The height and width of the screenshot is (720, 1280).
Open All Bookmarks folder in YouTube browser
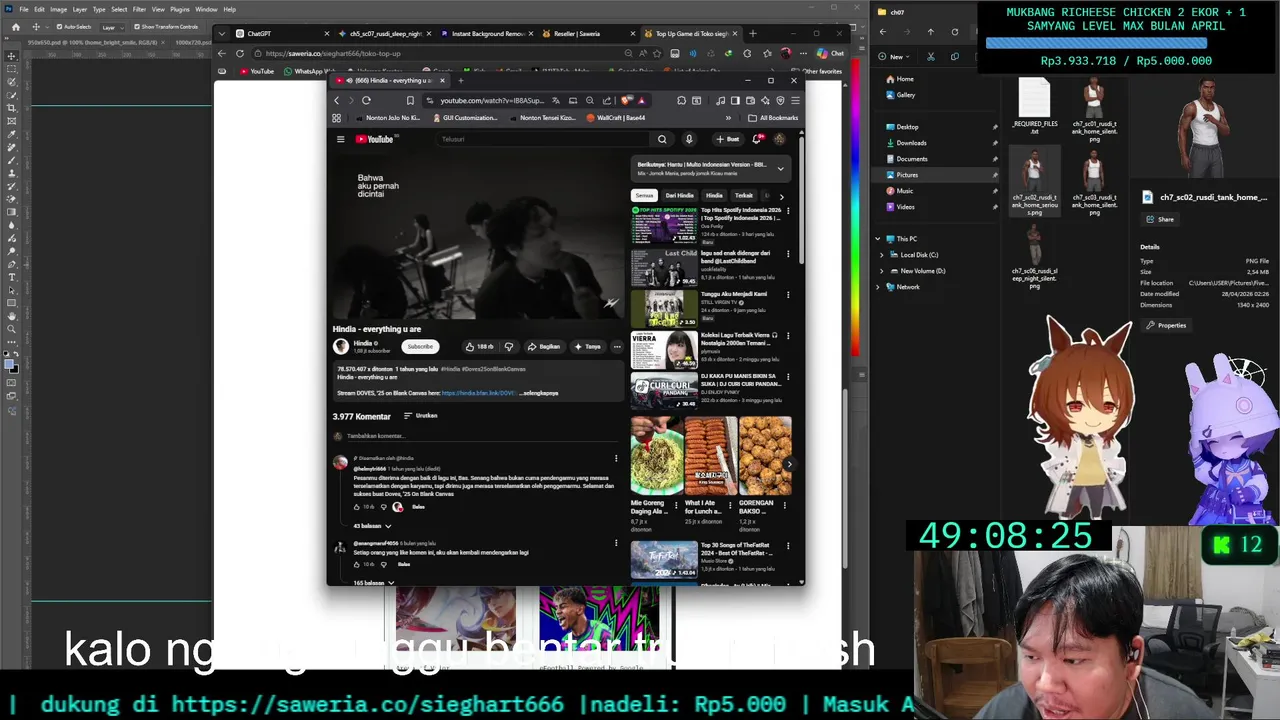[x=773, y=117]
